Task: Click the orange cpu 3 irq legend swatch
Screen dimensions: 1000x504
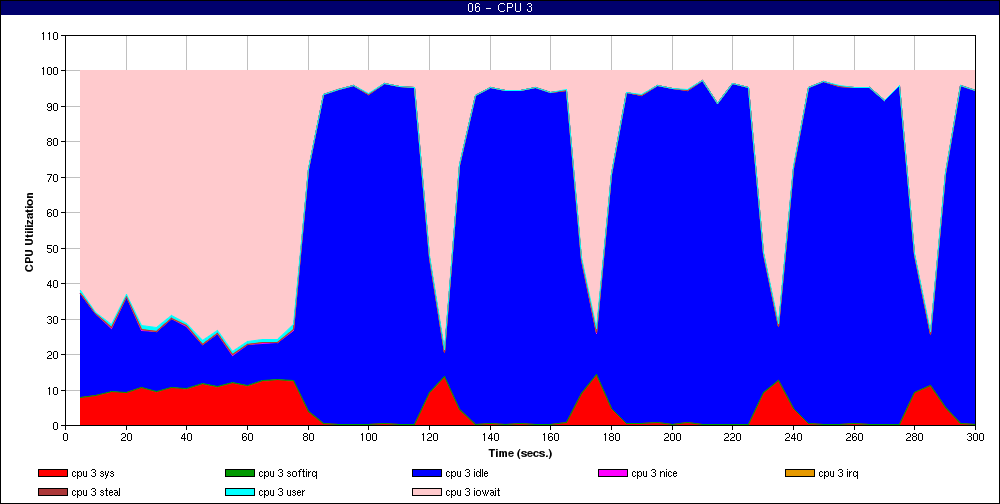Action: tap(800, 473)
